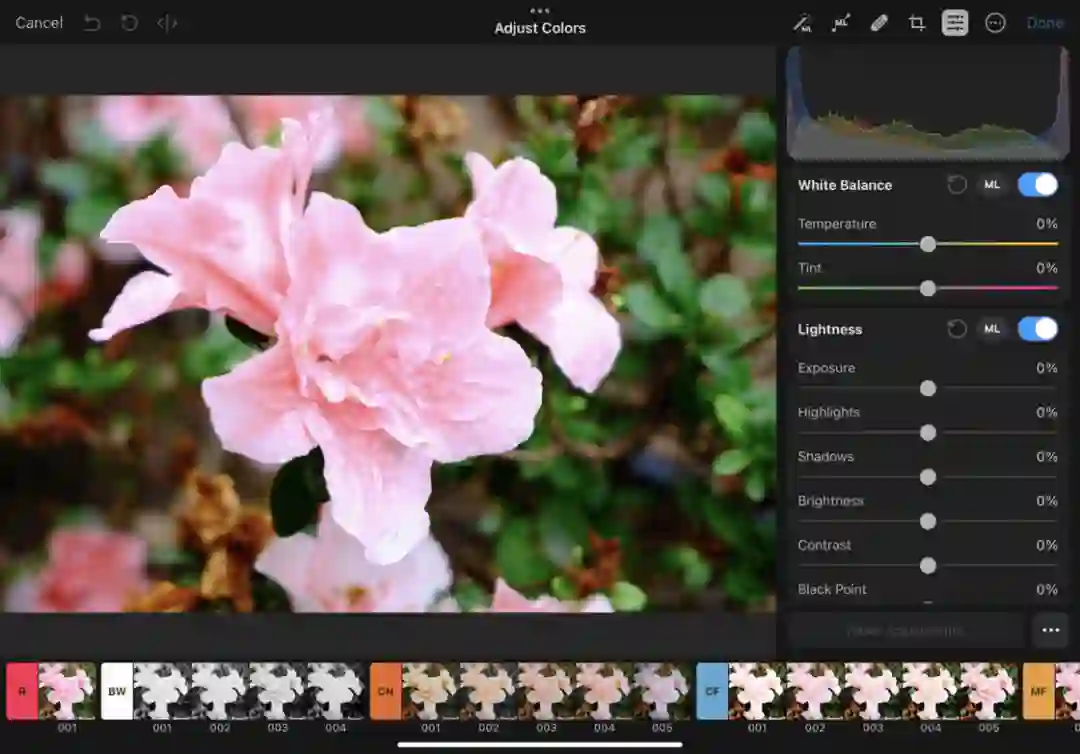Open the ML Match Colors tool
Image resolution: width=1080 pixels, height=754 pixels.
pos(841,23)
